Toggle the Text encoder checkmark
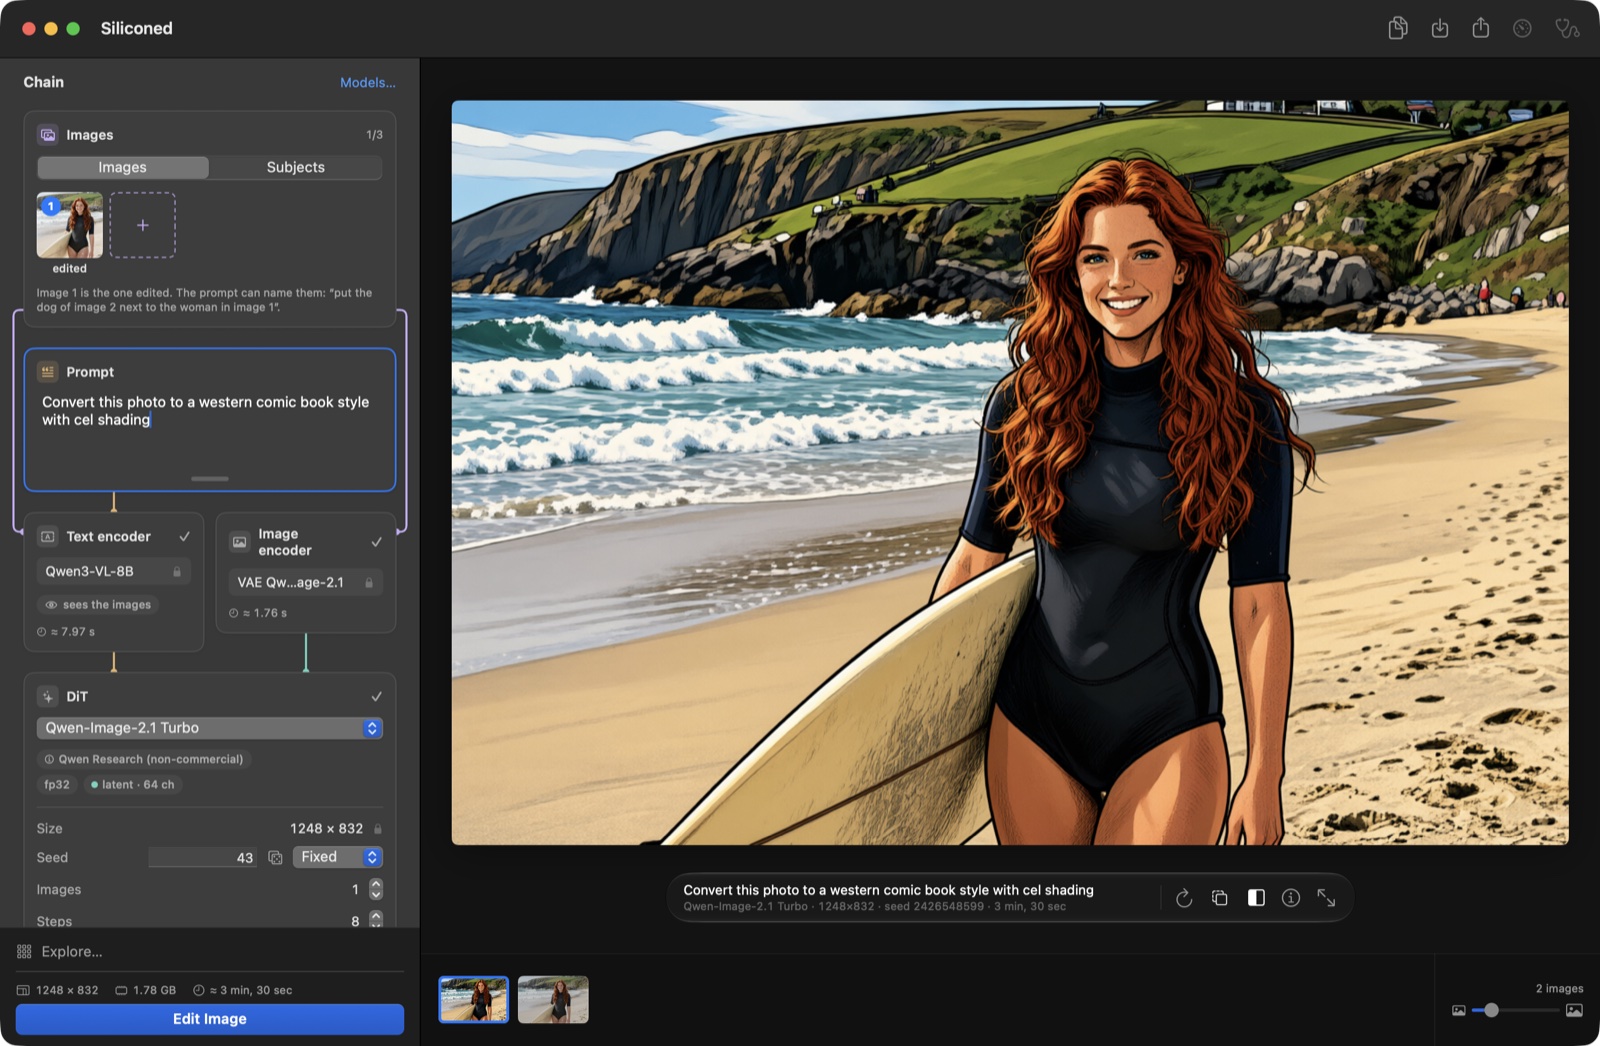Image resolution: width=1600 pixels, height=1046 pixels. (x=184, y=536)
